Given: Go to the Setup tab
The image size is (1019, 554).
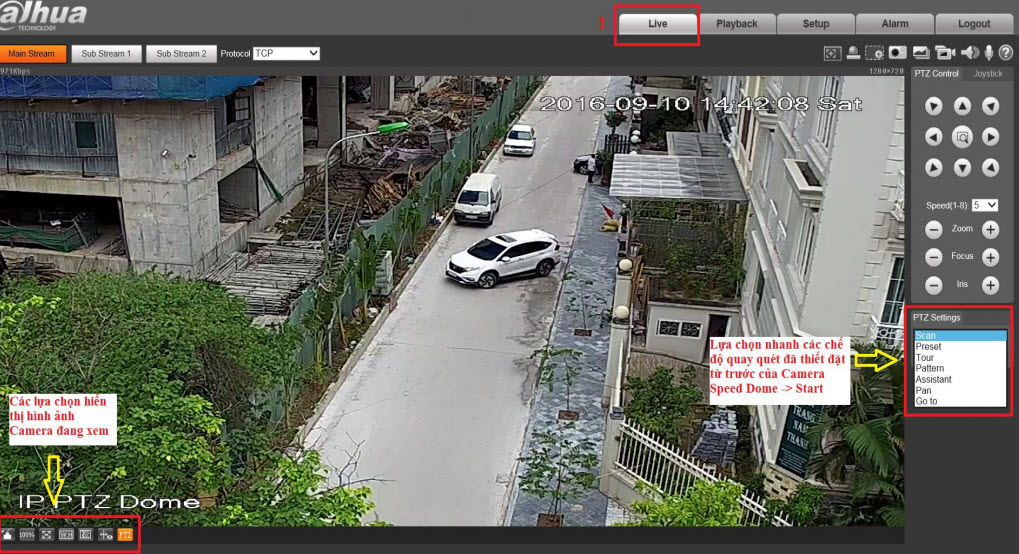Looking at the screenshot, I should pyautogui.click(x=816, y=23).
